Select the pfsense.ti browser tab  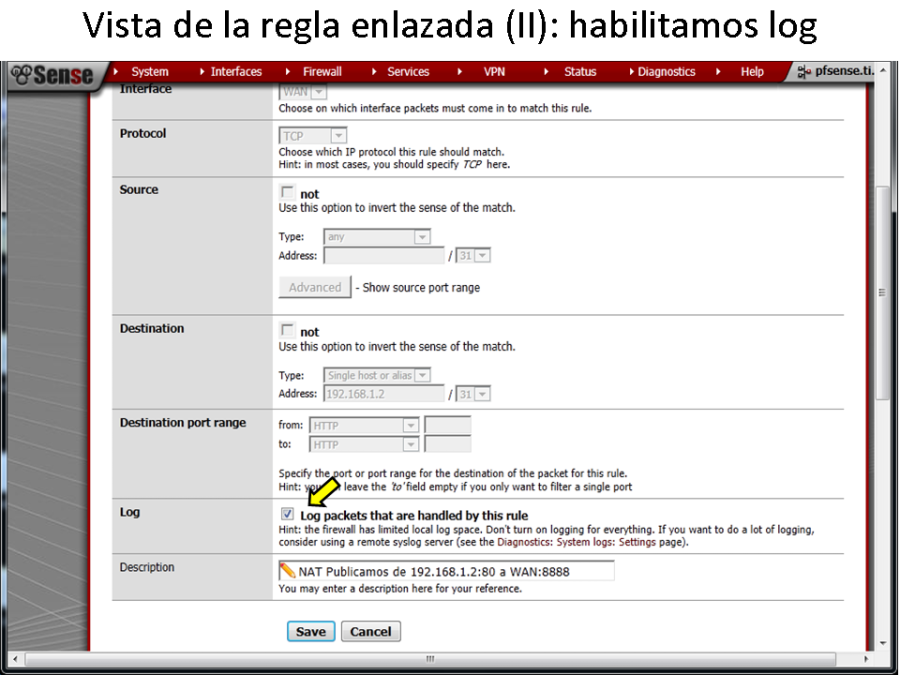tap(845, 71)
